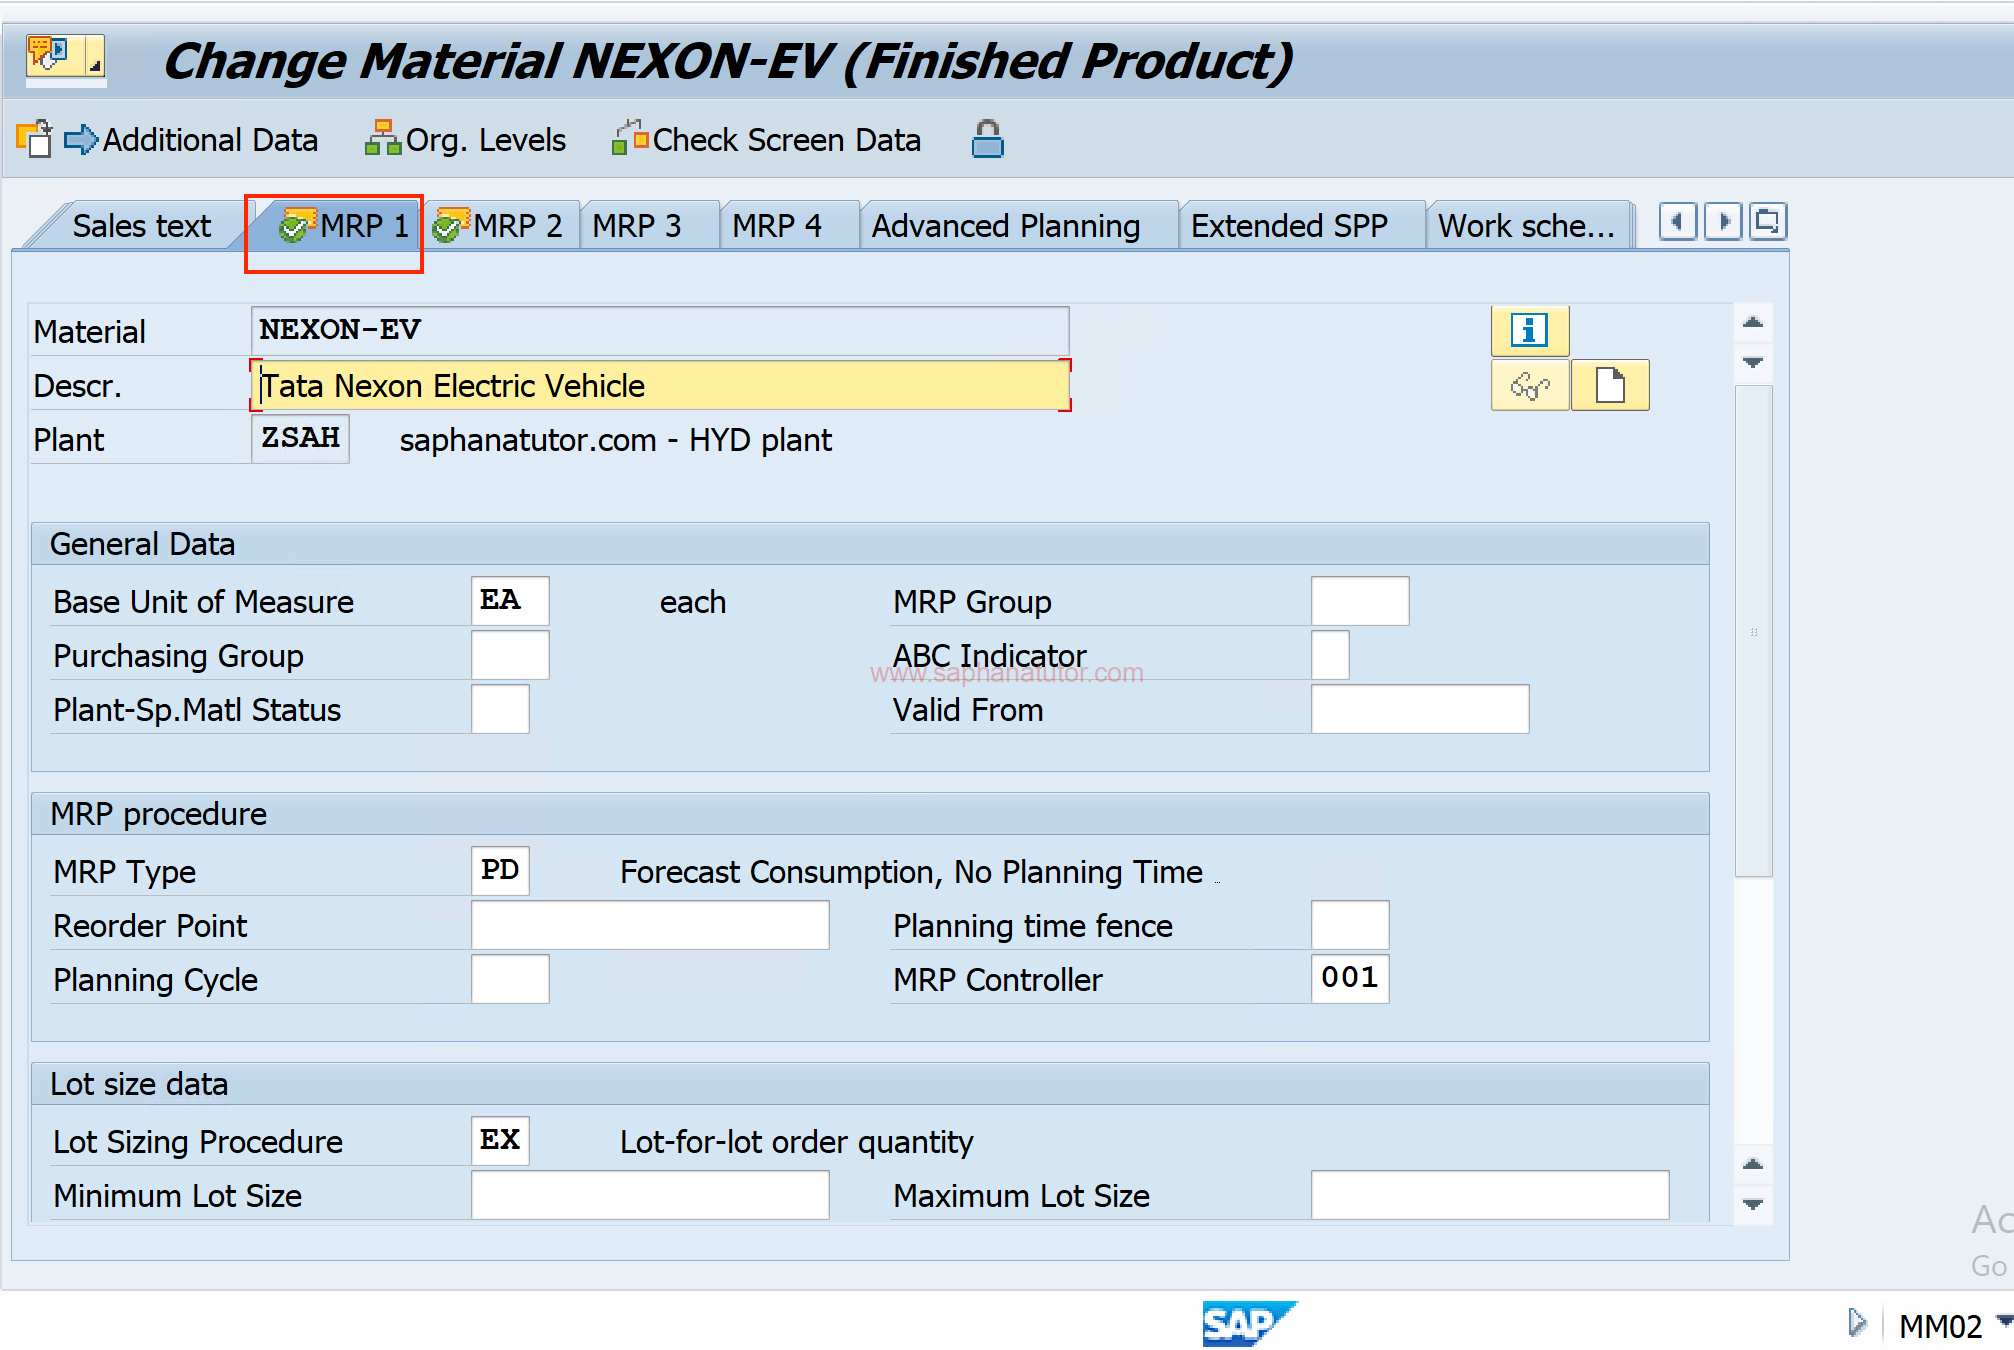Click the 'Lot-for-lot order quantity' text

(796, 1142)
